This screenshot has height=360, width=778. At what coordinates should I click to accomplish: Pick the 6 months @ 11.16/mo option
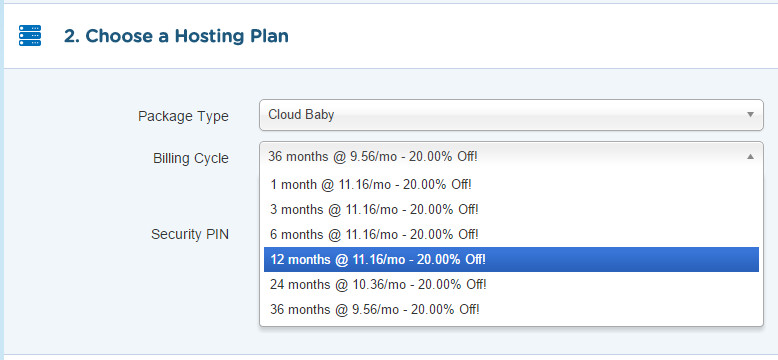pyautogui.click(x=511, y=234)
